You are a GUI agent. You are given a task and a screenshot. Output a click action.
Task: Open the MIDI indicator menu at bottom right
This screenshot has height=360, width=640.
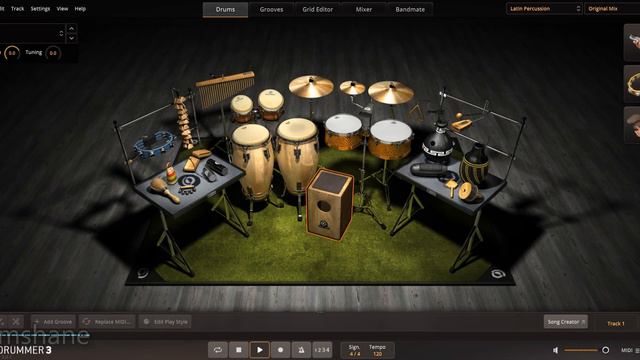tap(630, 350)
